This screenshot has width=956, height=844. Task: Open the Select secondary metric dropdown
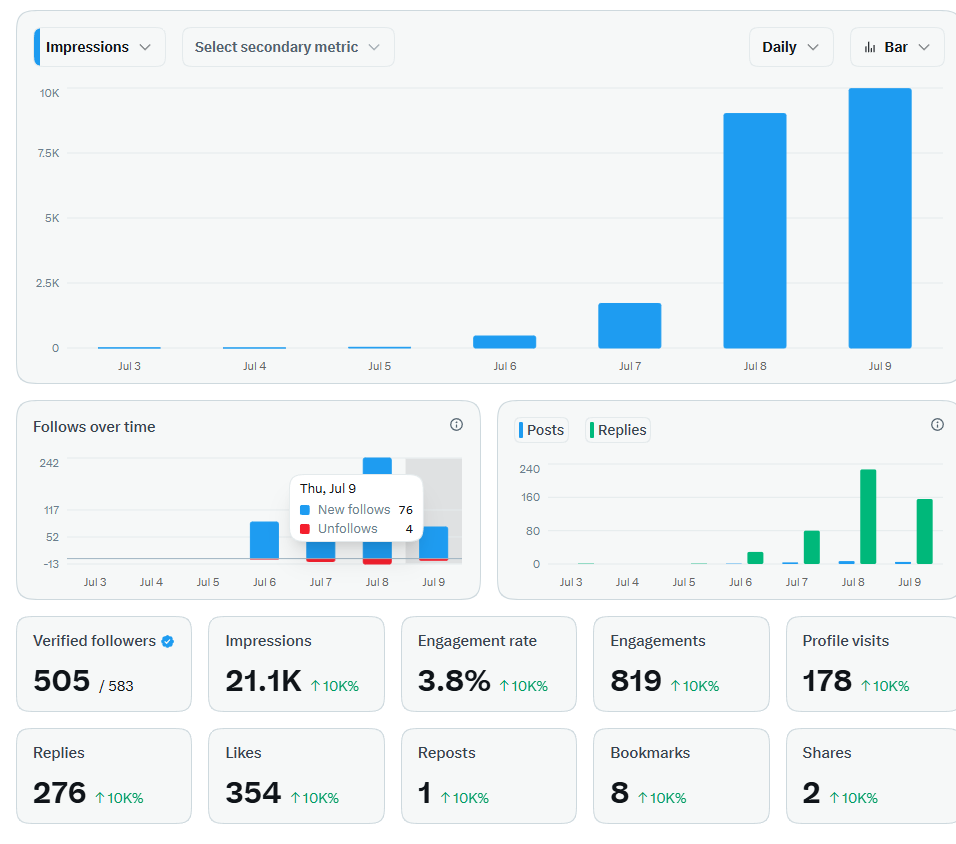pyautogui.click(x=288, y=47)
